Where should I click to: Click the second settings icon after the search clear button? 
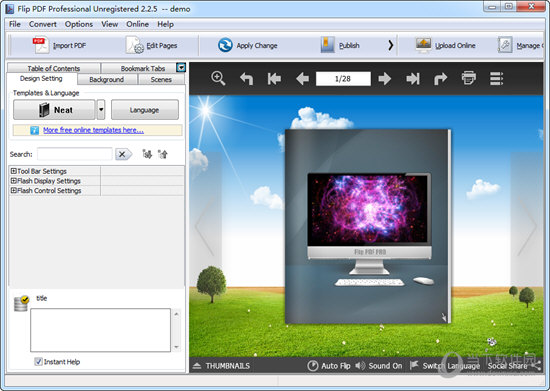[x=163, y=154]
